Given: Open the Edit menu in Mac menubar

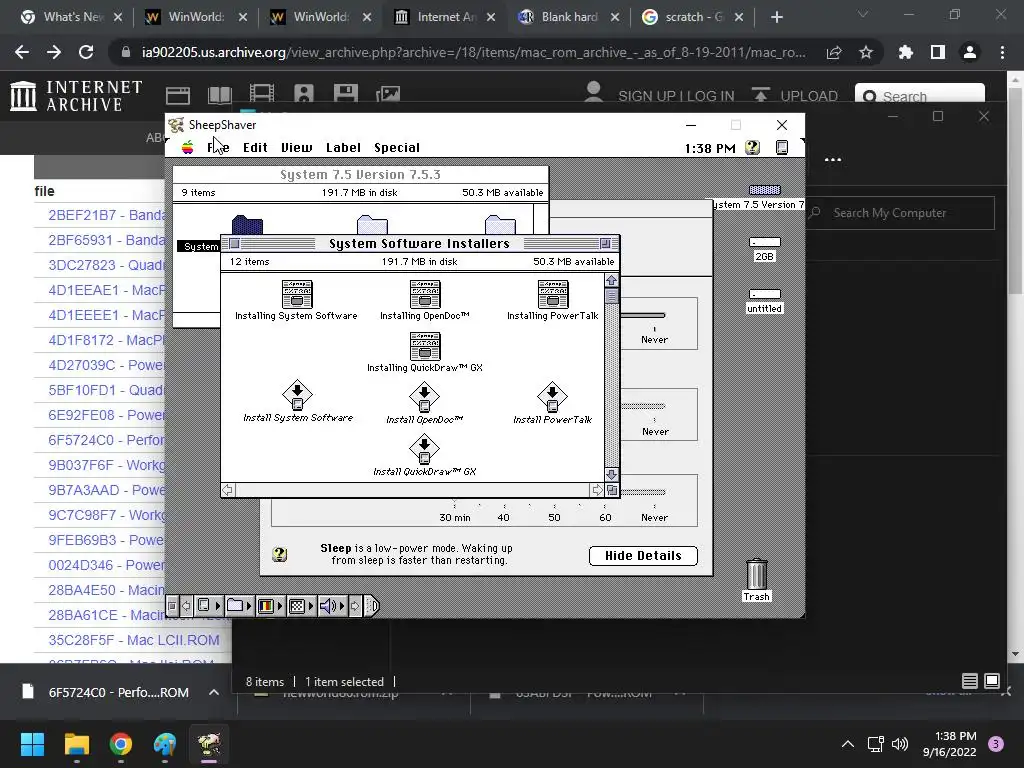Looking at the screenshot, I should tap(255, 148).
